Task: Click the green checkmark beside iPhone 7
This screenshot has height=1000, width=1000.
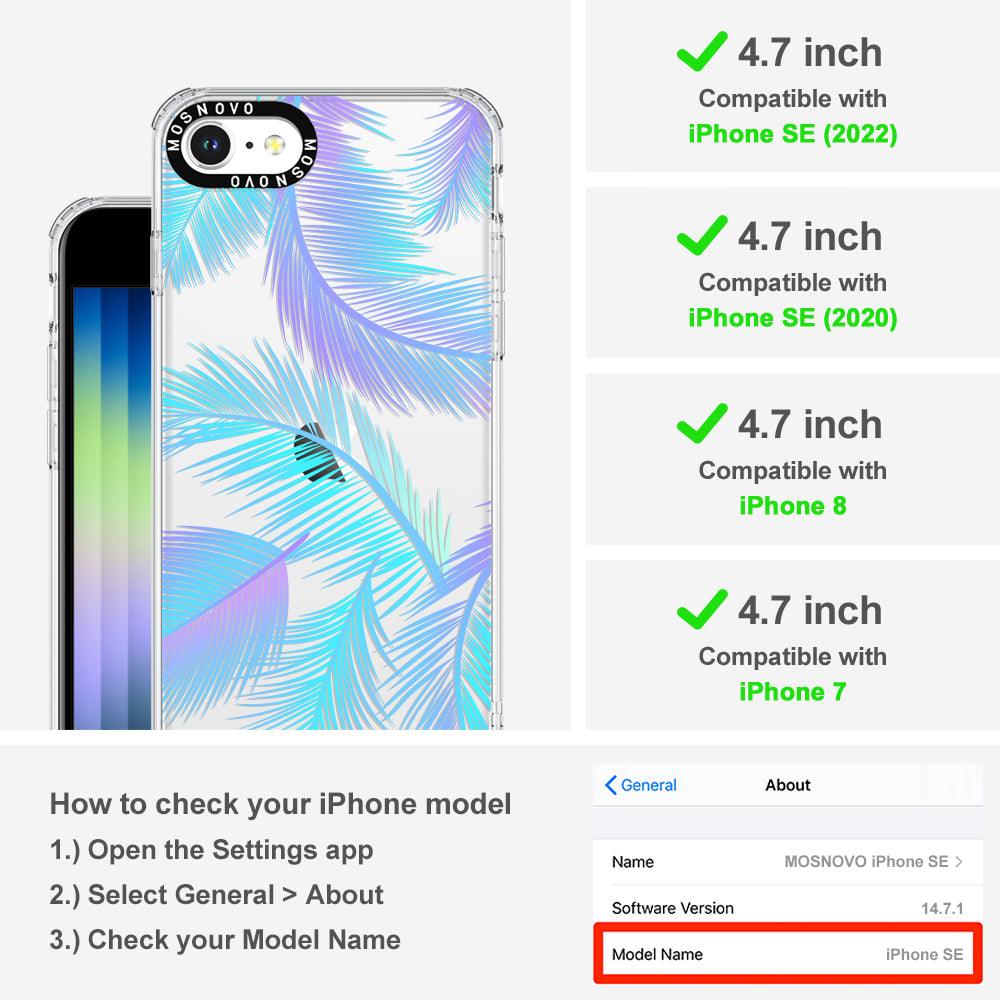Action: coord(702,609)
